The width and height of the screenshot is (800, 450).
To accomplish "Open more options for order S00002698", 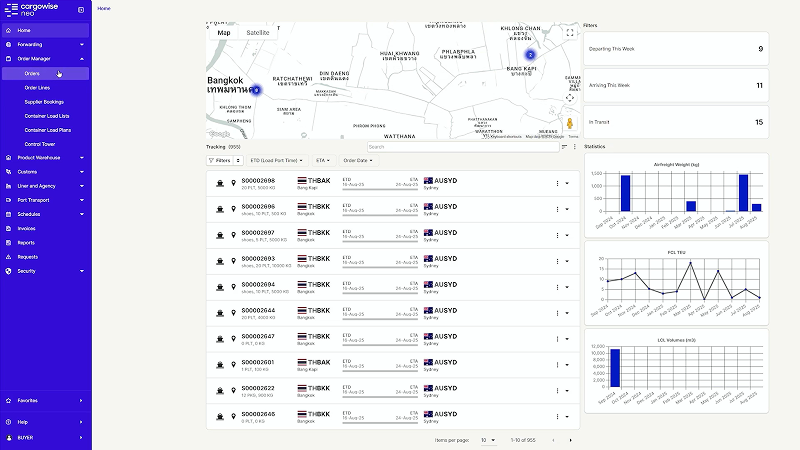I will pos(557,183).
